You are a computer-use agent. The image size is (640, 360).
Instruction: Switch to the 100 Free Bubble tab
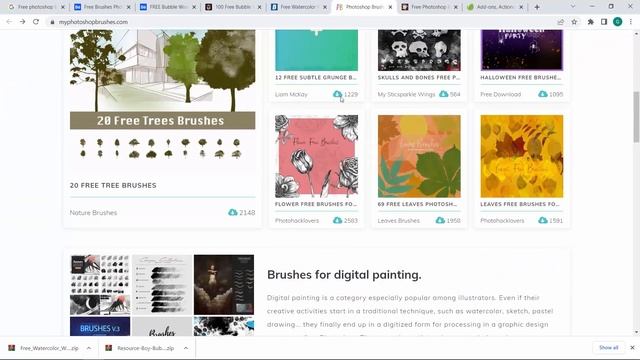click(x=233, y=7)
